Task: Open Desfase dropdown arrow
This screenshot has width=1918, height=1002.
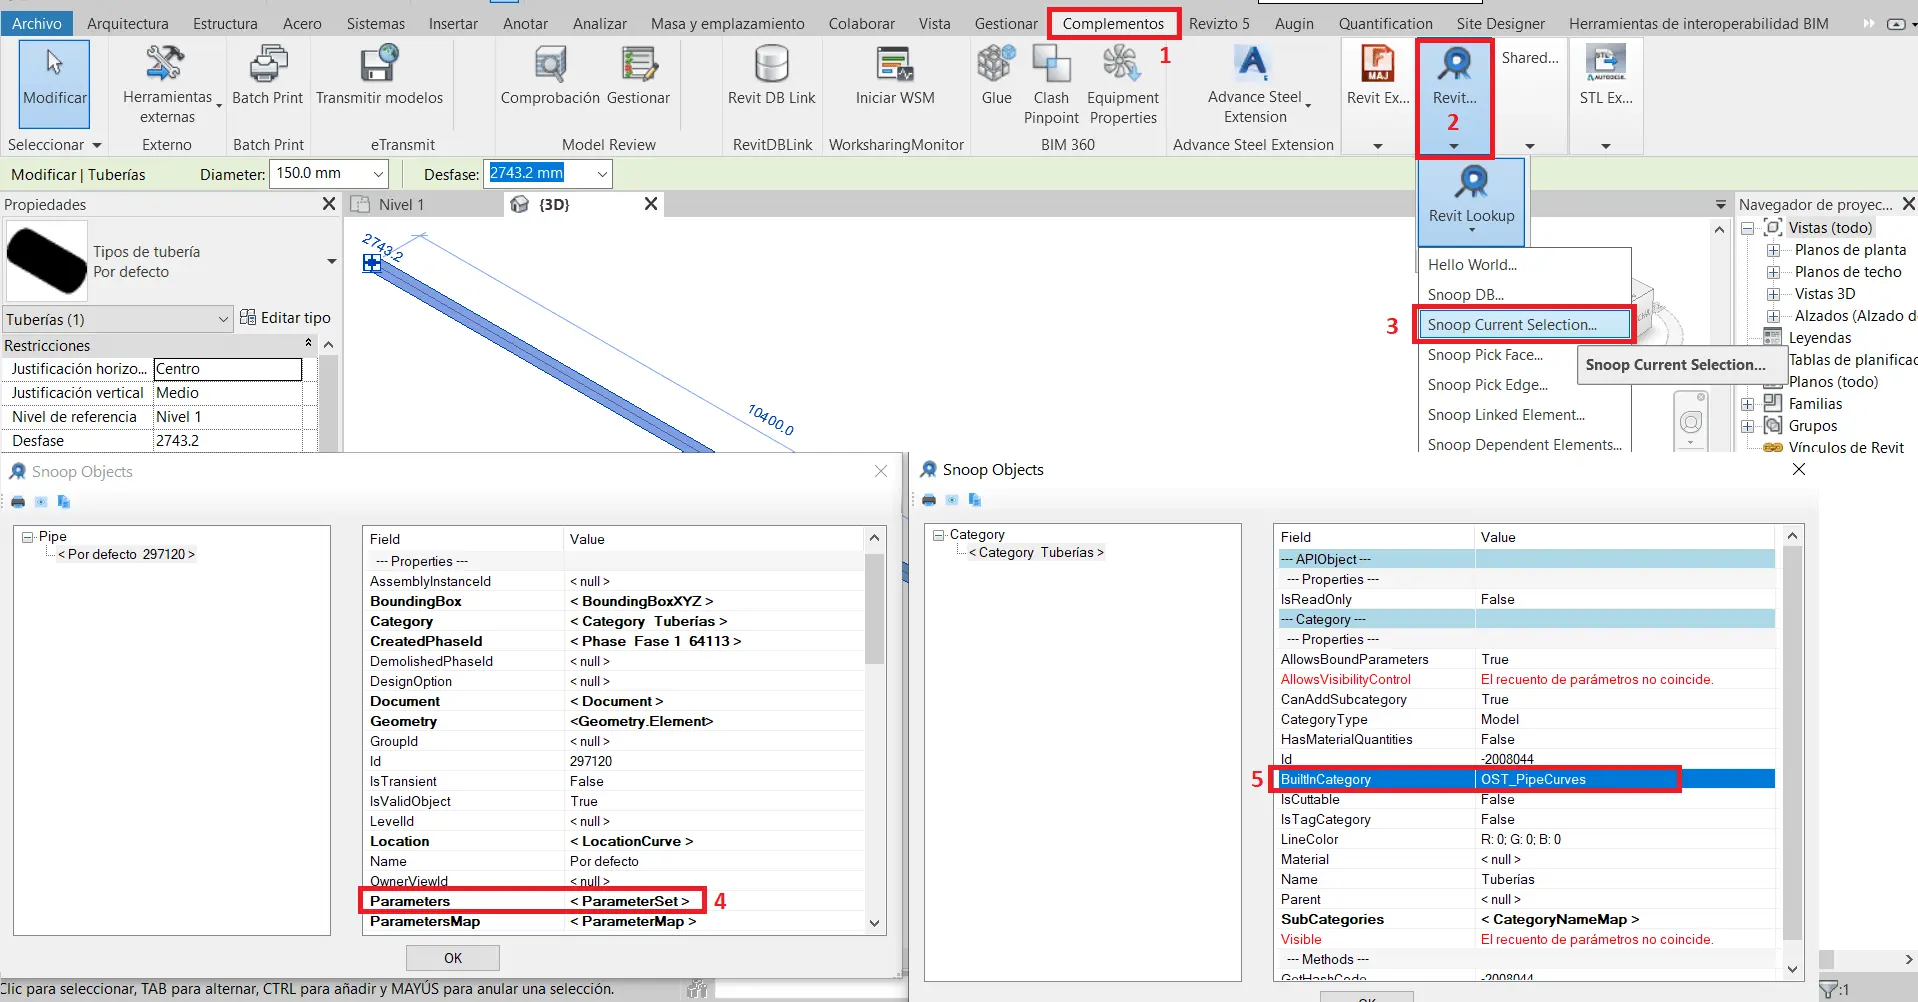Action: pos(602,174)
